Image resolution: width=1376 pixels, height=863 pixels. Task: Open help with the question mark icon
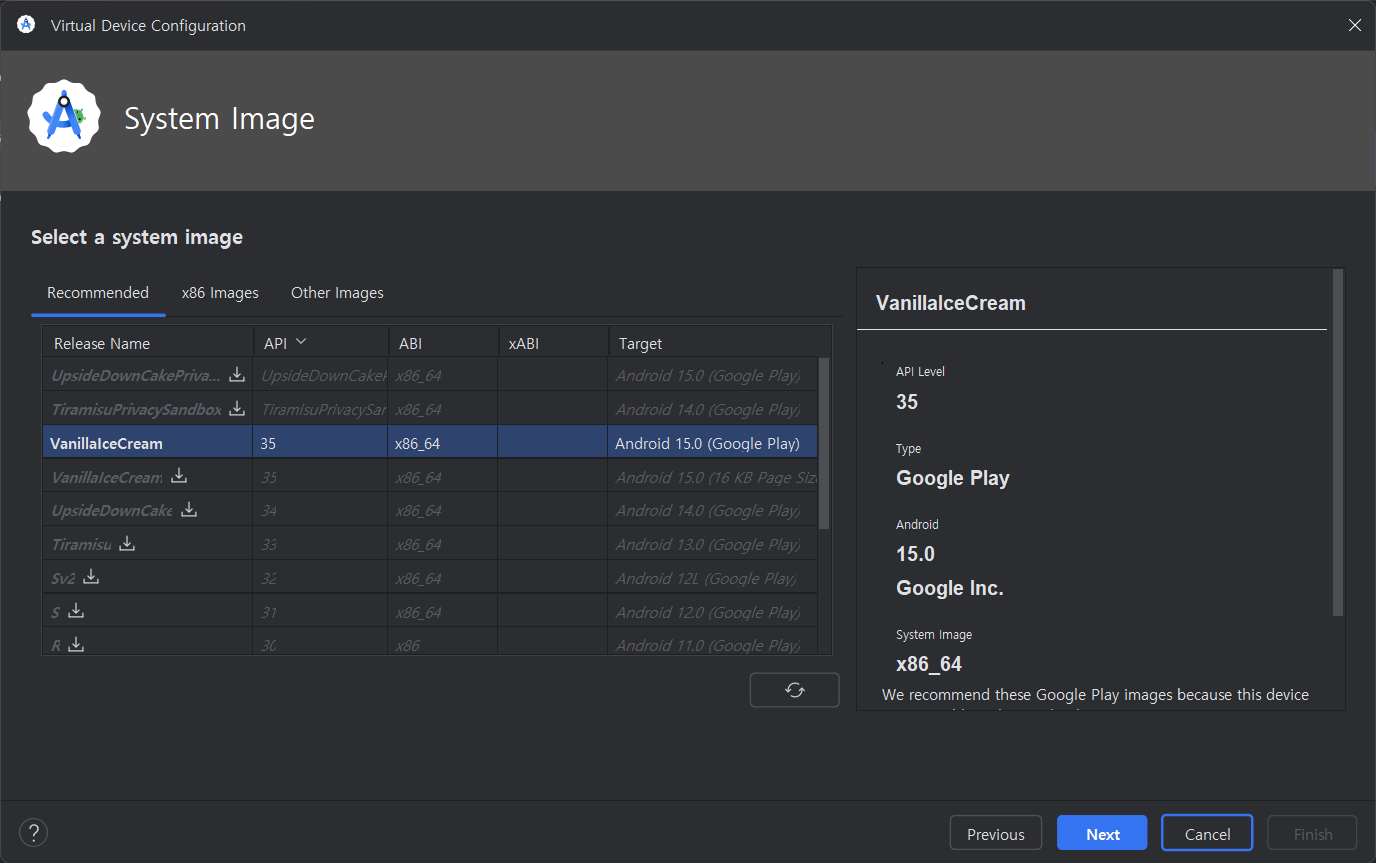pos(33,832)
